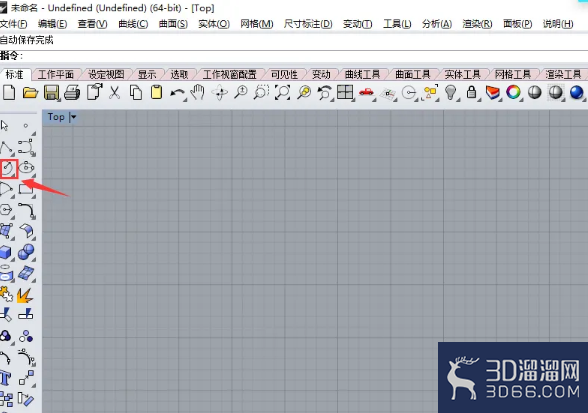This screenshot has width=588, height=413.
Task: Select the Control point curve tool
Action: point(27,147)
